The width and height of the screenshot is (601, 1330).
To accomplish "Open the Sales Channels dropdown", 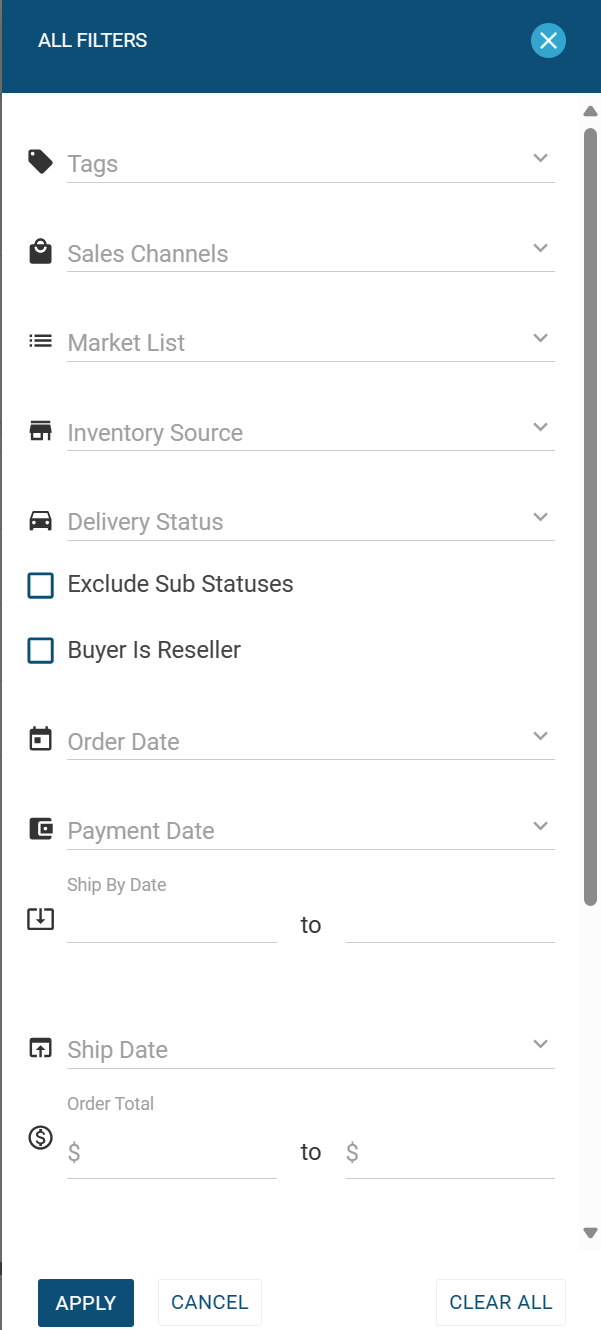I will (x=311, y=254).
